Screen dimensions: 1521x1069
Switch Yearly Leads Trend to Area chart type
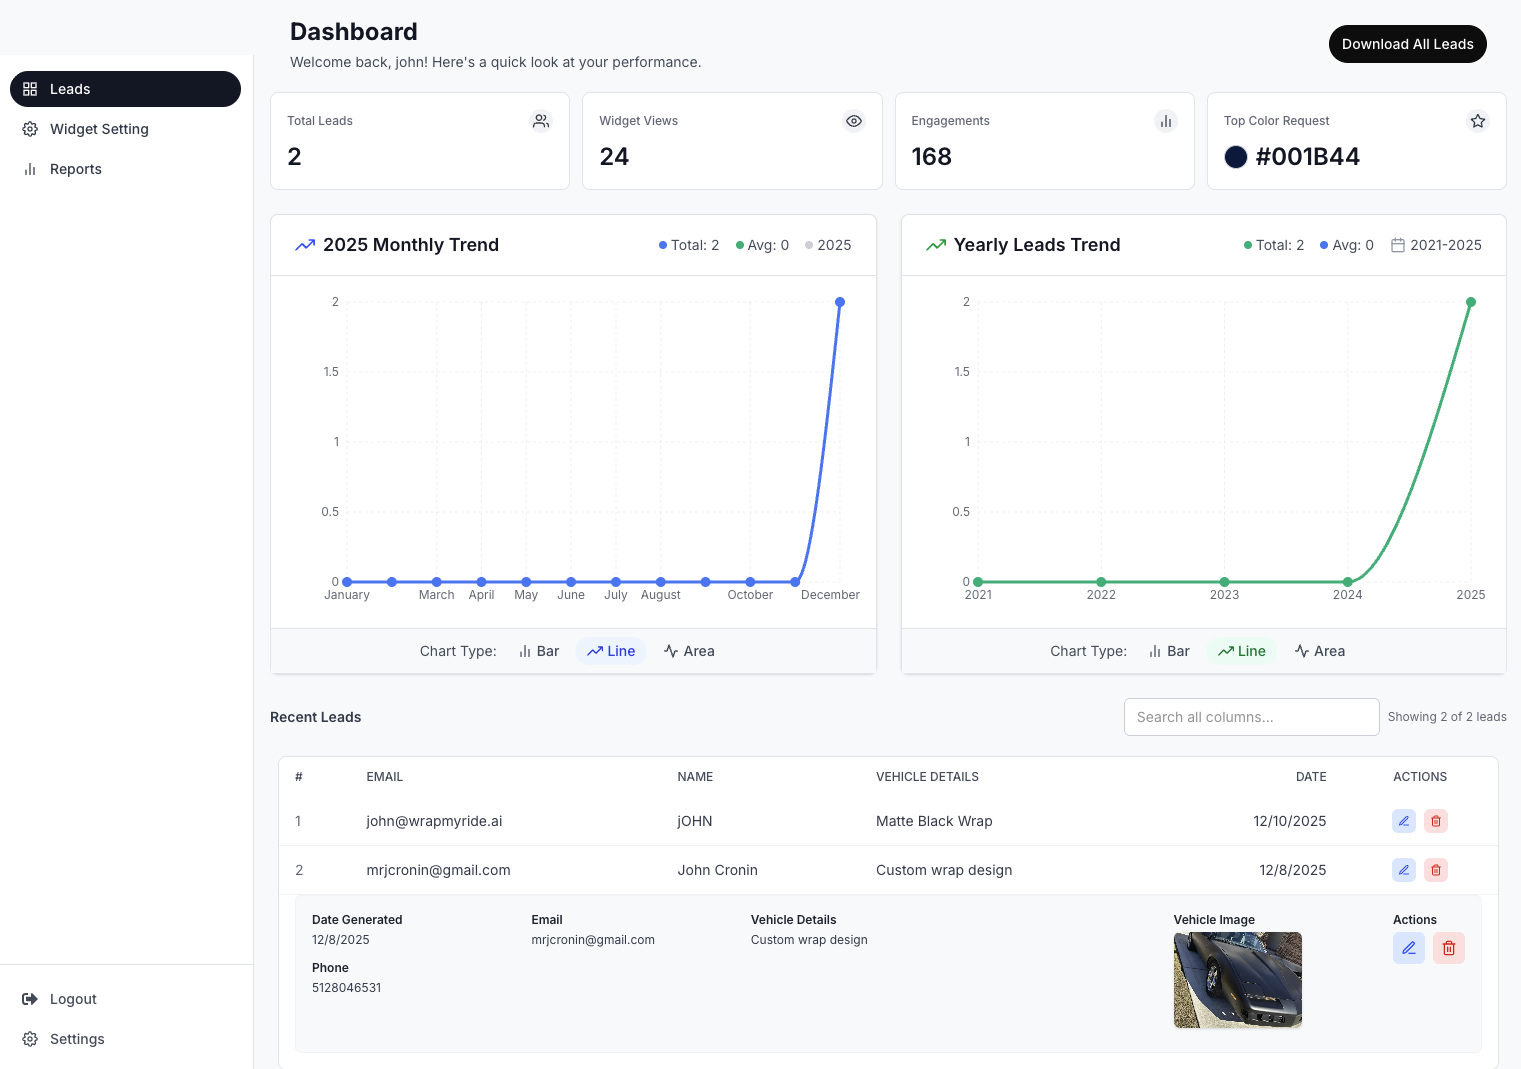[1319, 651]
